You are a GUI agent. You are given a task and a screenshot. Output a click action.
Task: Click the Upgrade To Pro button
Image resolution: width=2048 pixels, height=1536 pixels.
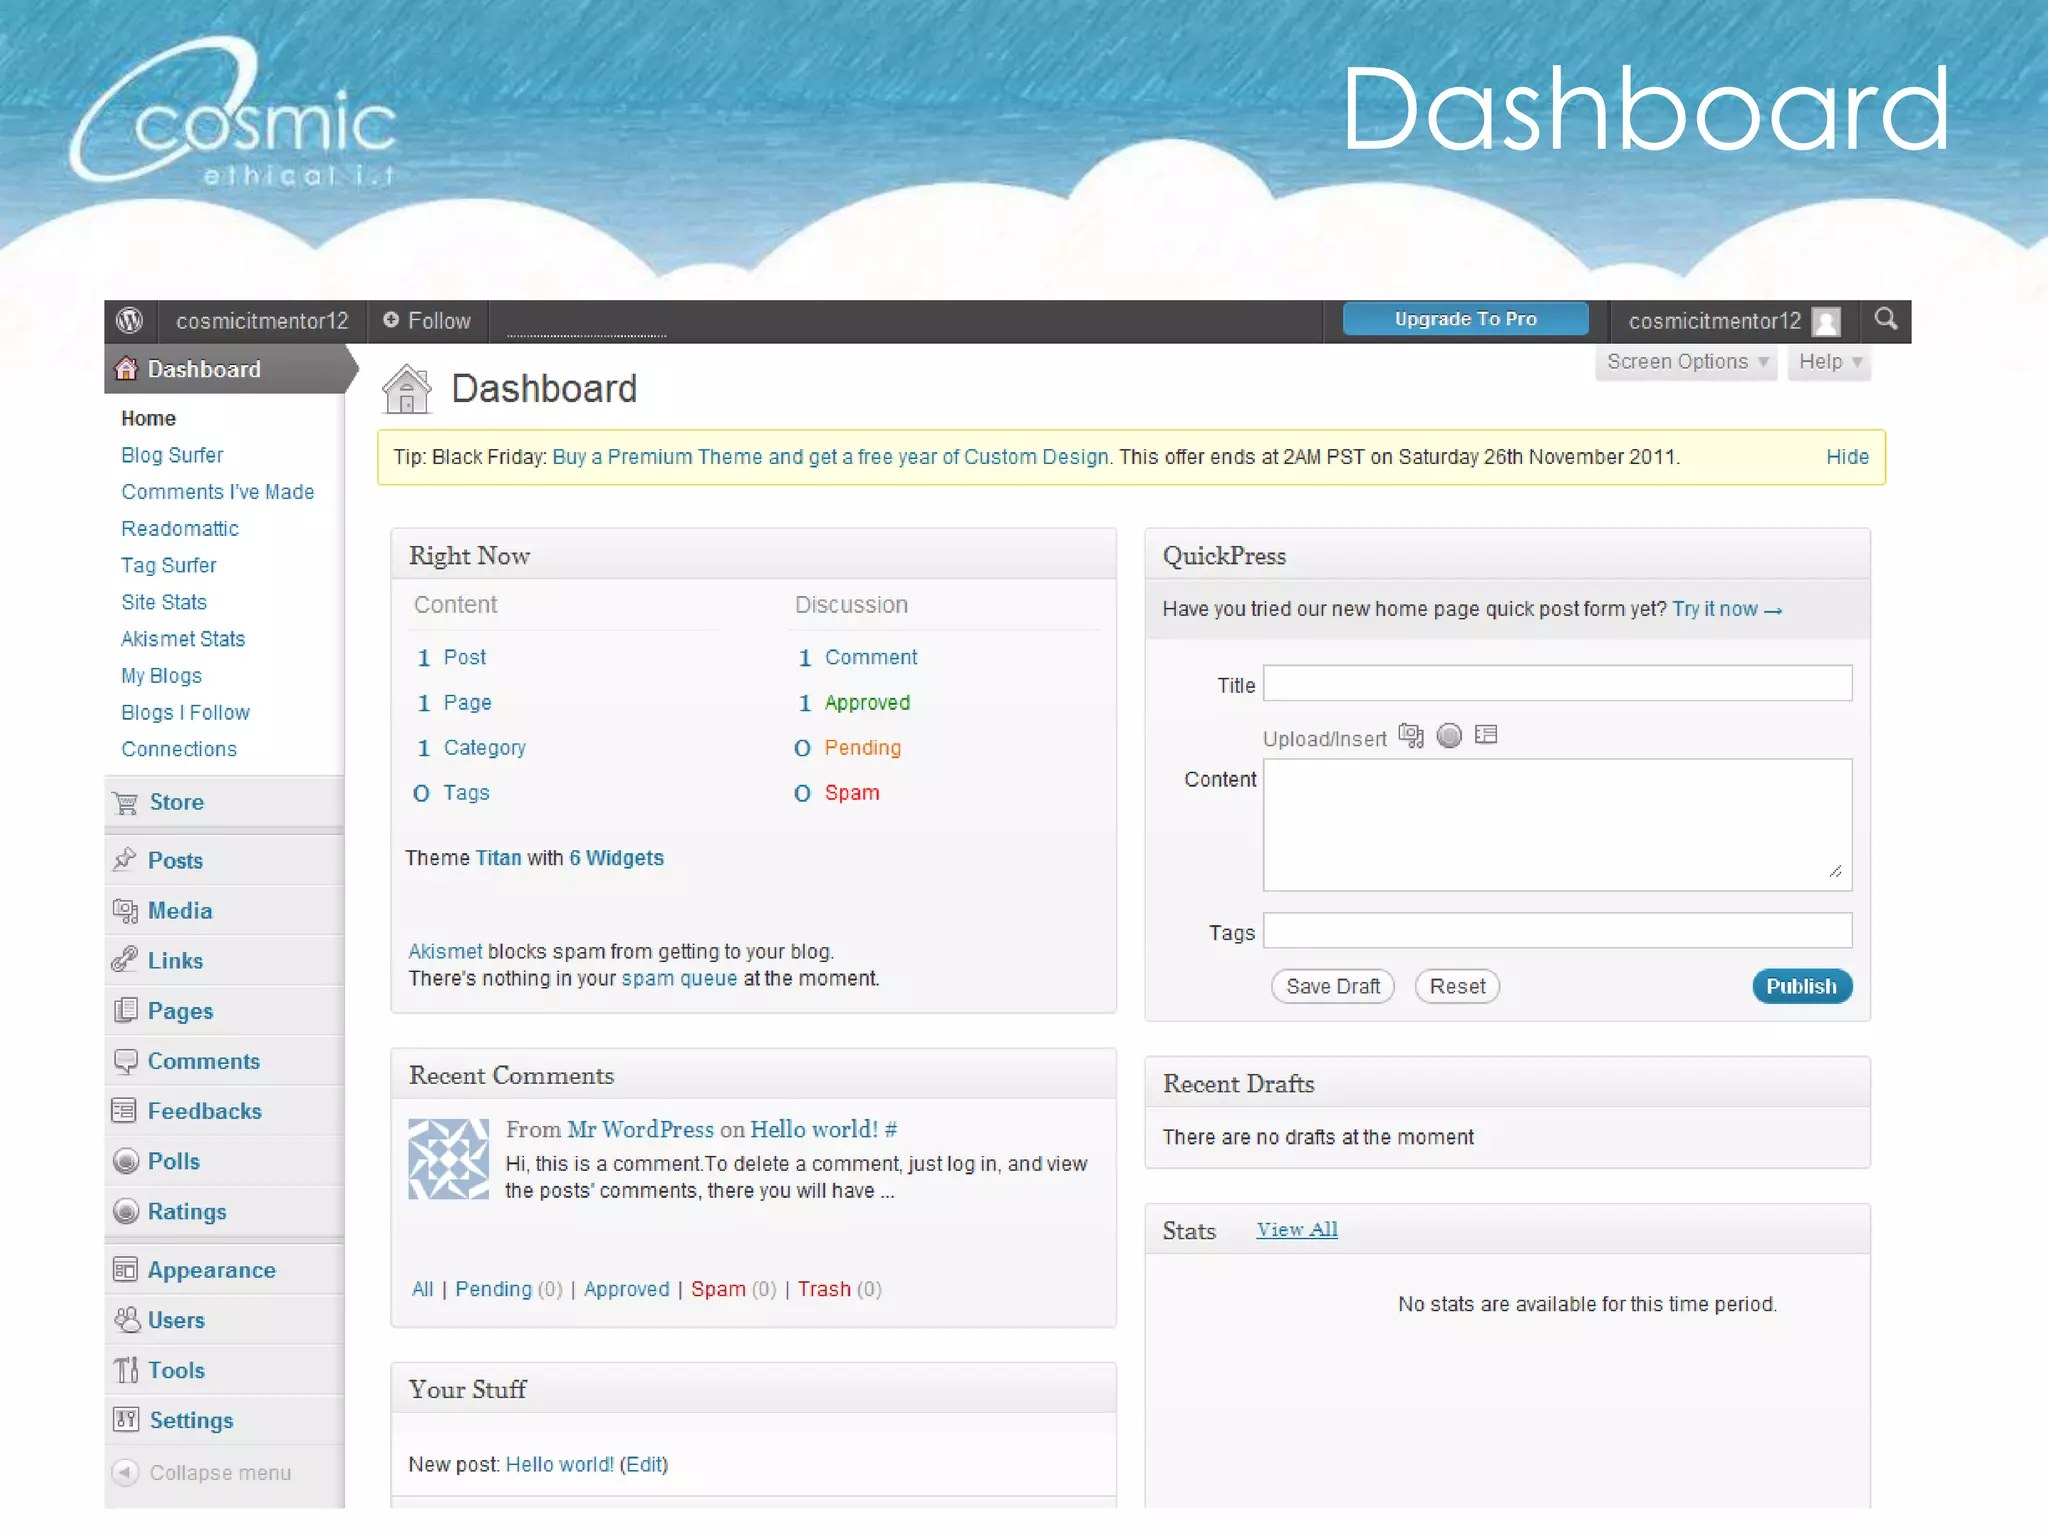1465,319
